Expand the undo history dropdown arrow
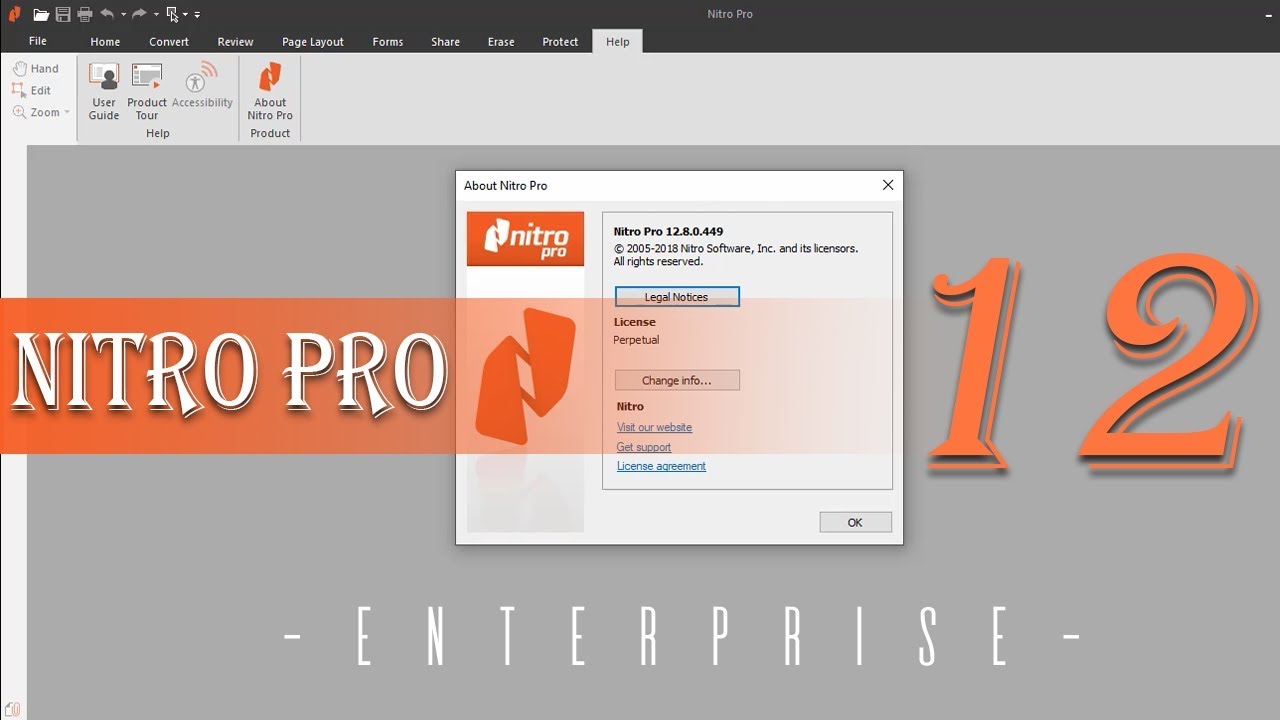 (123, 15)
